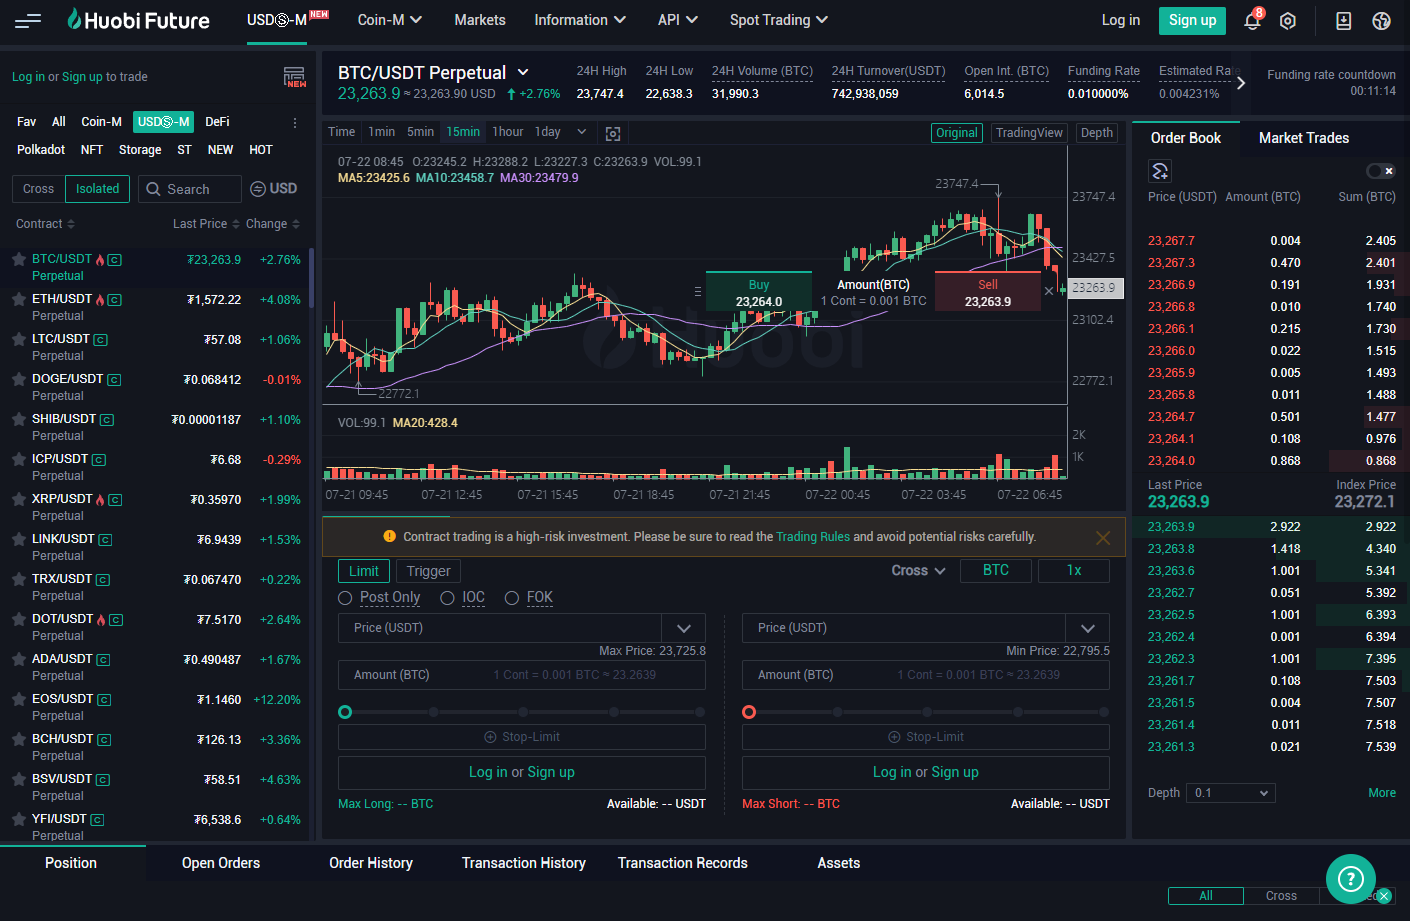
Task: Open the Cross margin mode dropdown
Action: click(x=918, y=571)
